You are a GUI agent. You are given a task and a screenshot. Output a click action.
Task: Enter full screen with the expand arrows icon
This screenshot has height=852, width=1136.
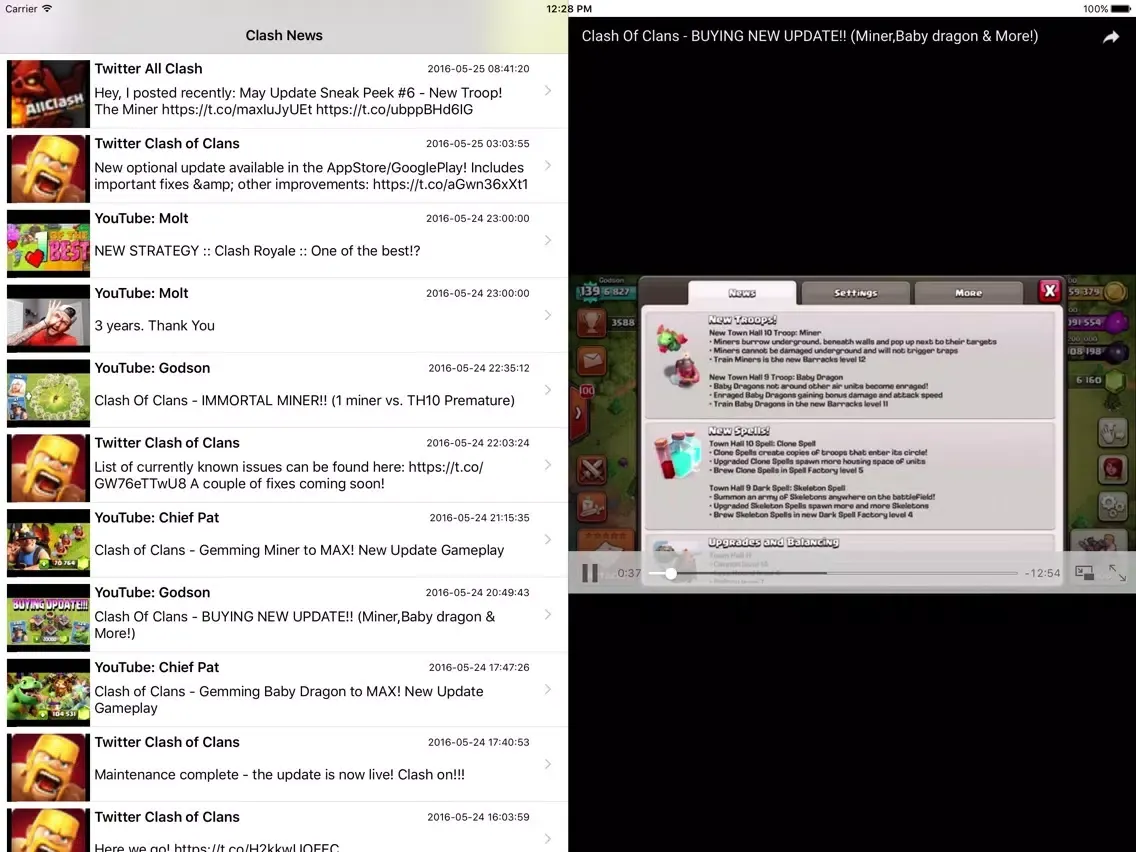pos(1117,572)
